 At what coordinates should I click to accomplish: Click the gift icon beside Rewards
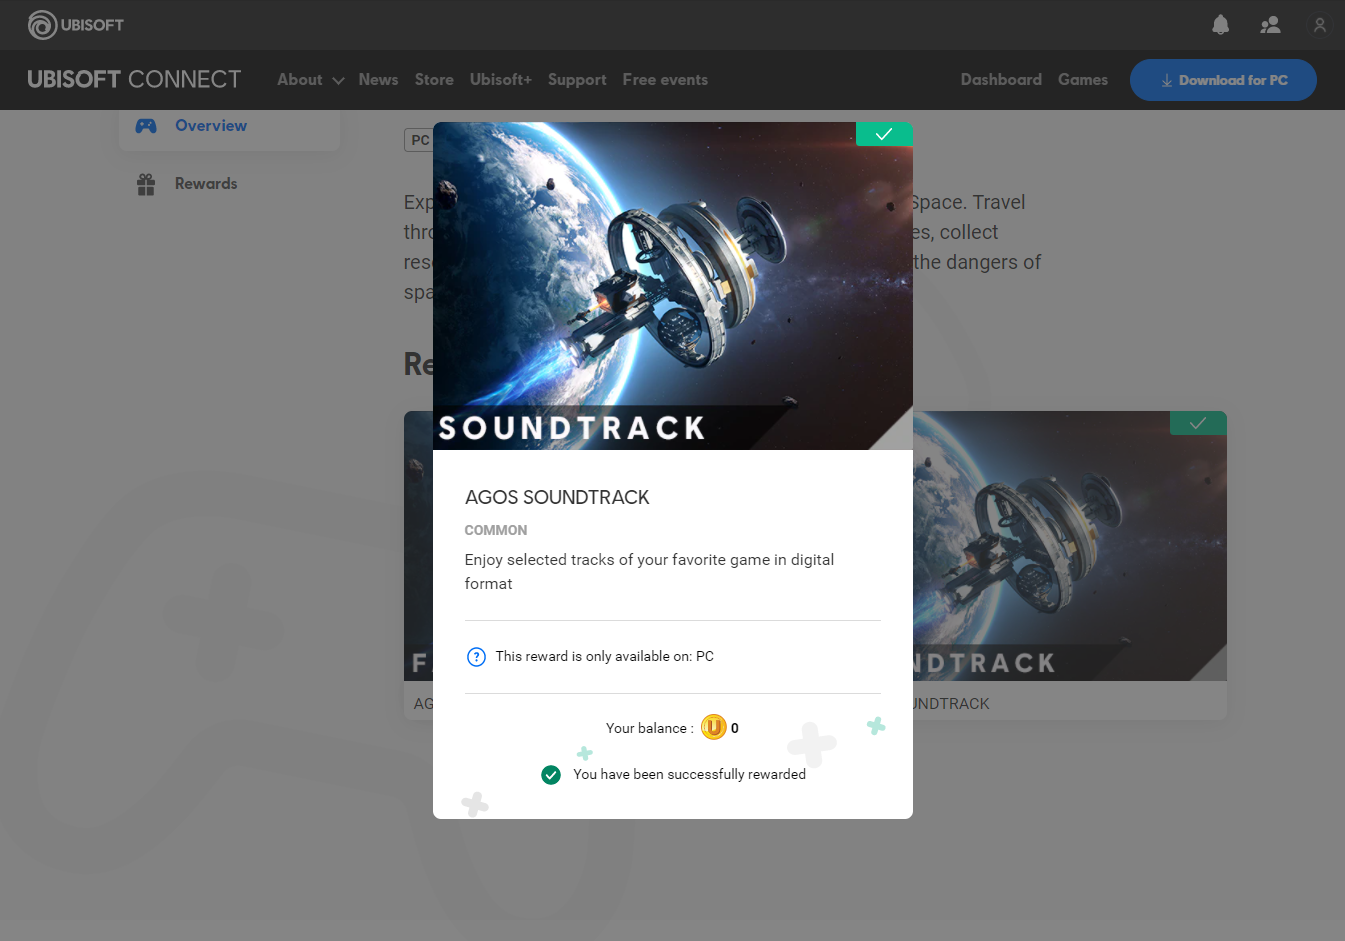pos(146,184)
